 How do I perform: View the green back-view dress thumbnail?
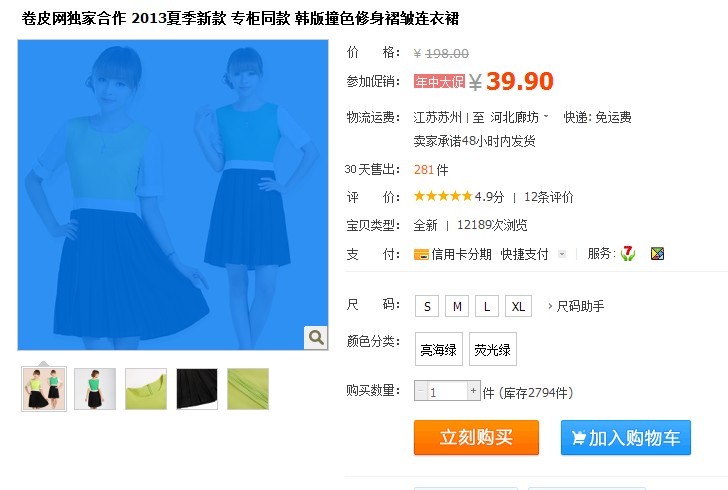click(x=95, y=389)
